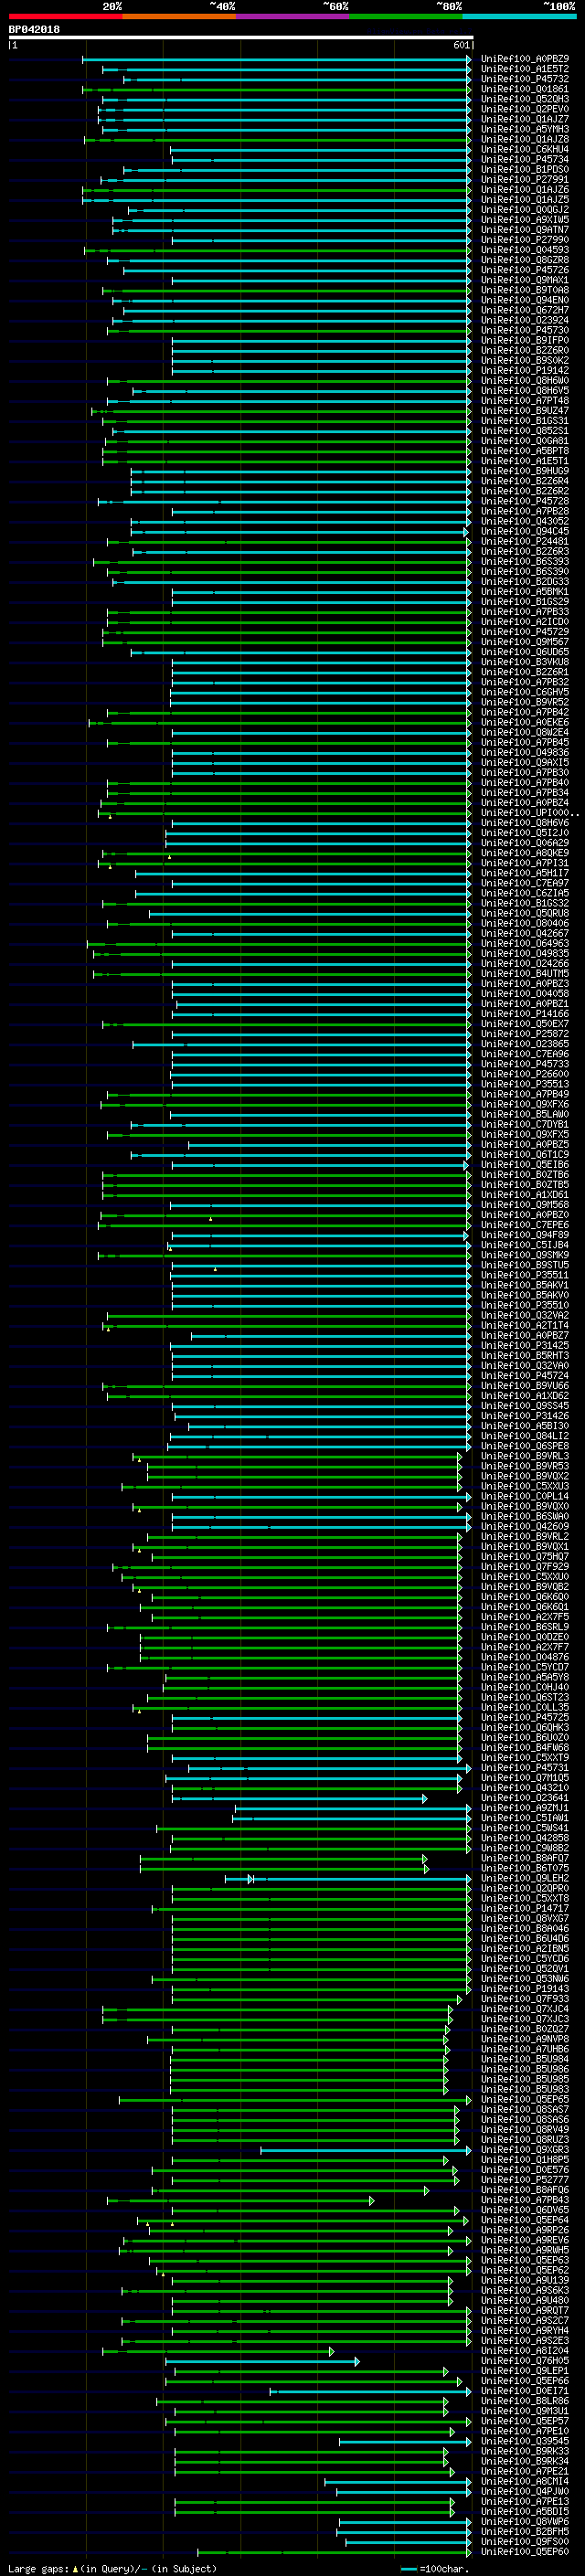Select the UniRef100_Q8GZR8 label

525,260
